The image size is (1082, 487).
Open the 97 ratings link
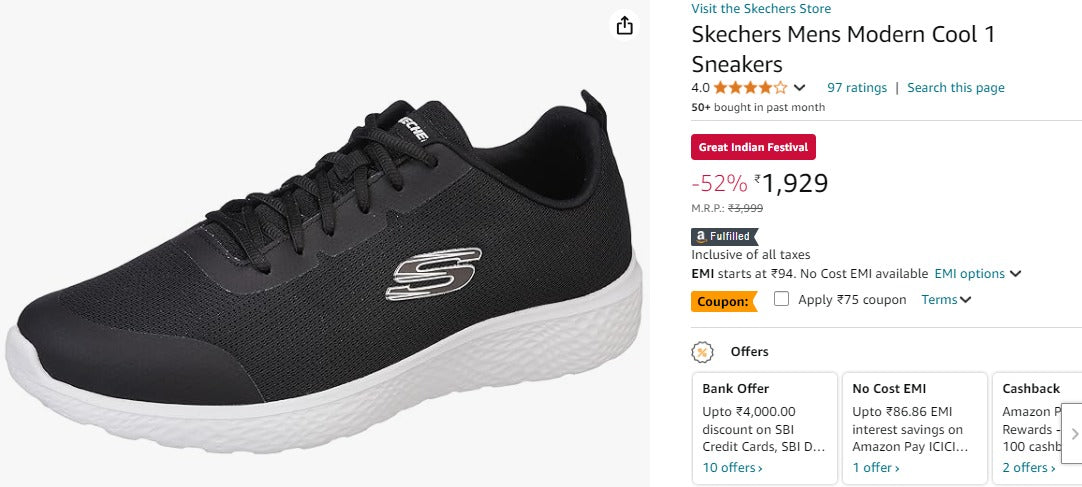click(x=857, y=88)
